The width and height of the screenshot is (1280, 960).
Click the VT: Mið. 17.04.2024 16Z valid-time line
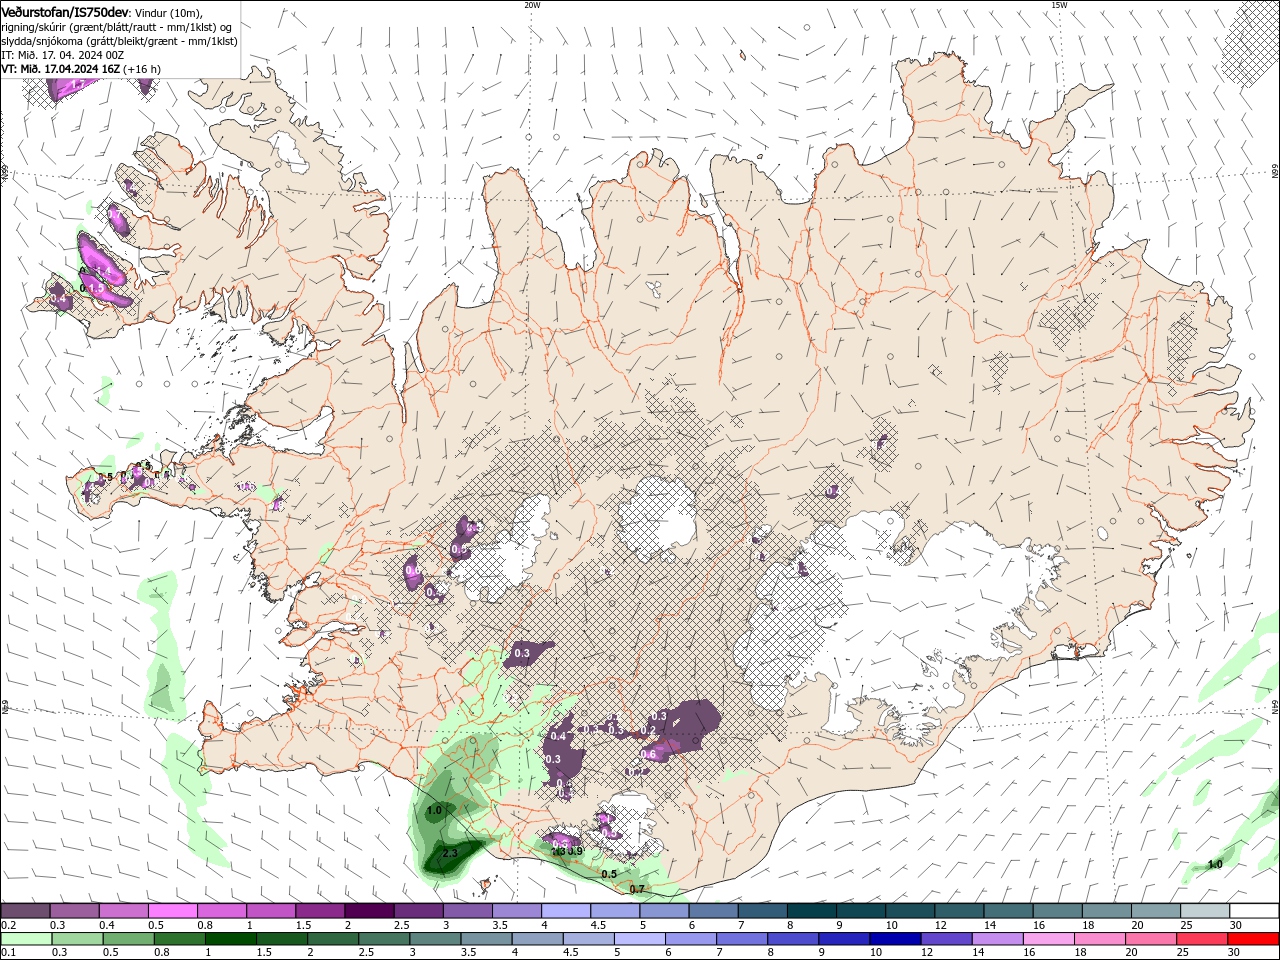point(81,69)
